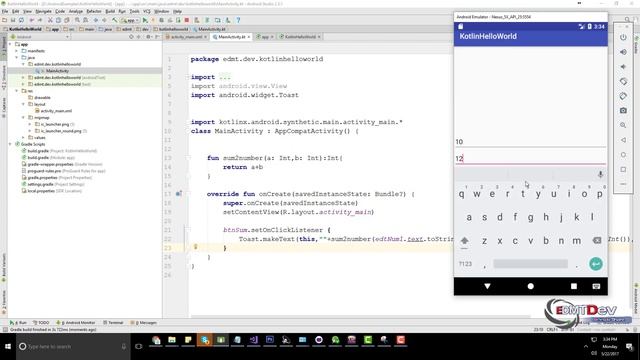The height and width of the screenshot is (360, 640).
Task: Open the Terminal tool window
Action: pyautogui.click(x=113, y=322)
